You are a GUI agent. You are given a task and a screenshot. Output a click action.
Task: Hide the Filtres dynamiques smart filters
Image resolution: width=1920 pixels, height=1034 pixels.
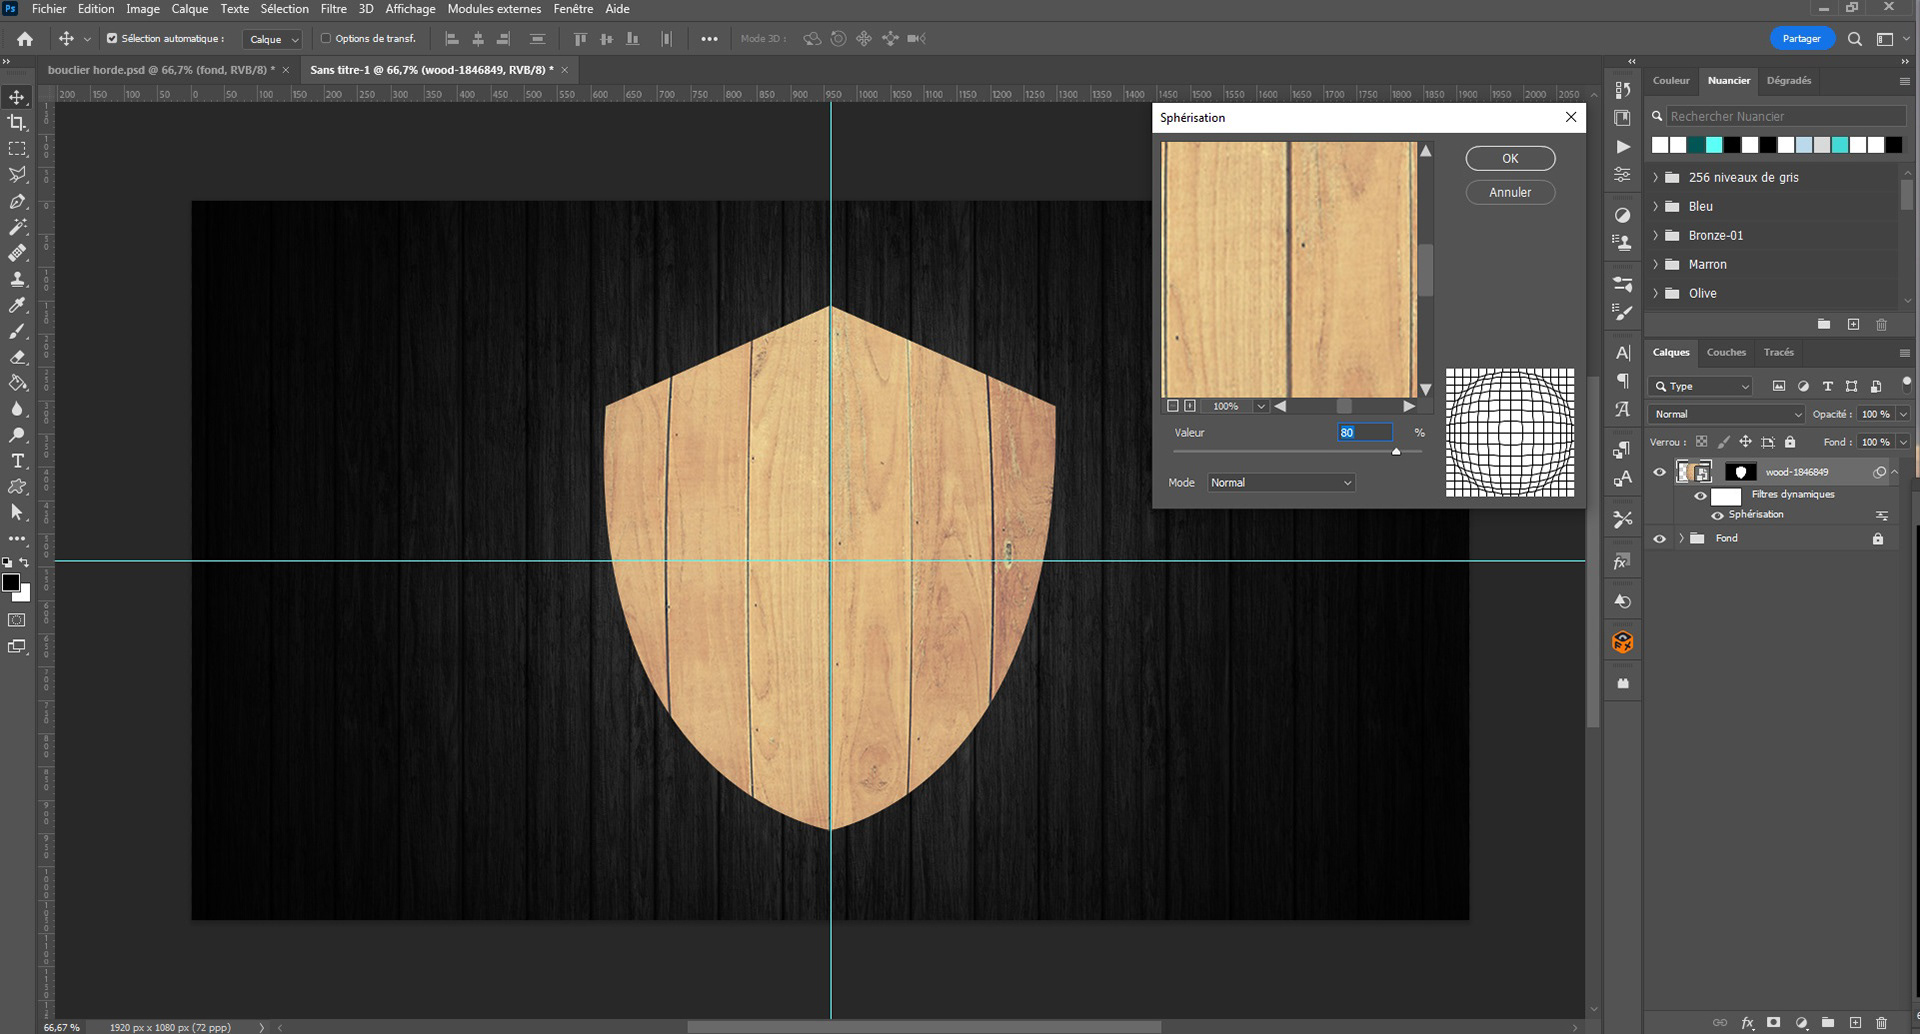point(1700,496)
